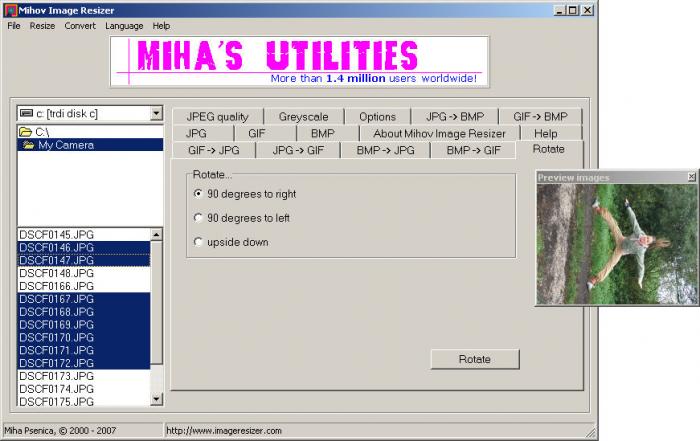
Task: Click the disk drive icon in drive selector
Action: click(26, 113)
